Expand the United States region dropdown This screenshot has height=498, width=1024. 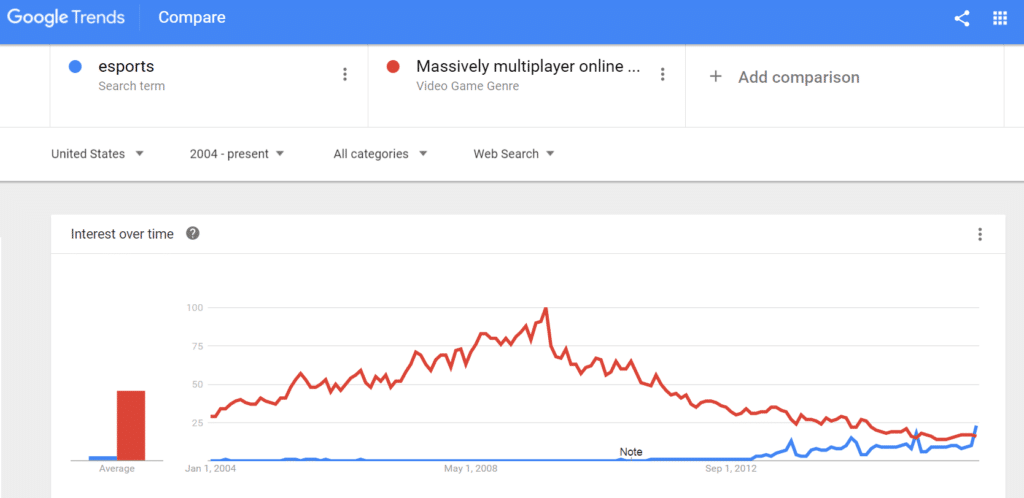point(97,154)
